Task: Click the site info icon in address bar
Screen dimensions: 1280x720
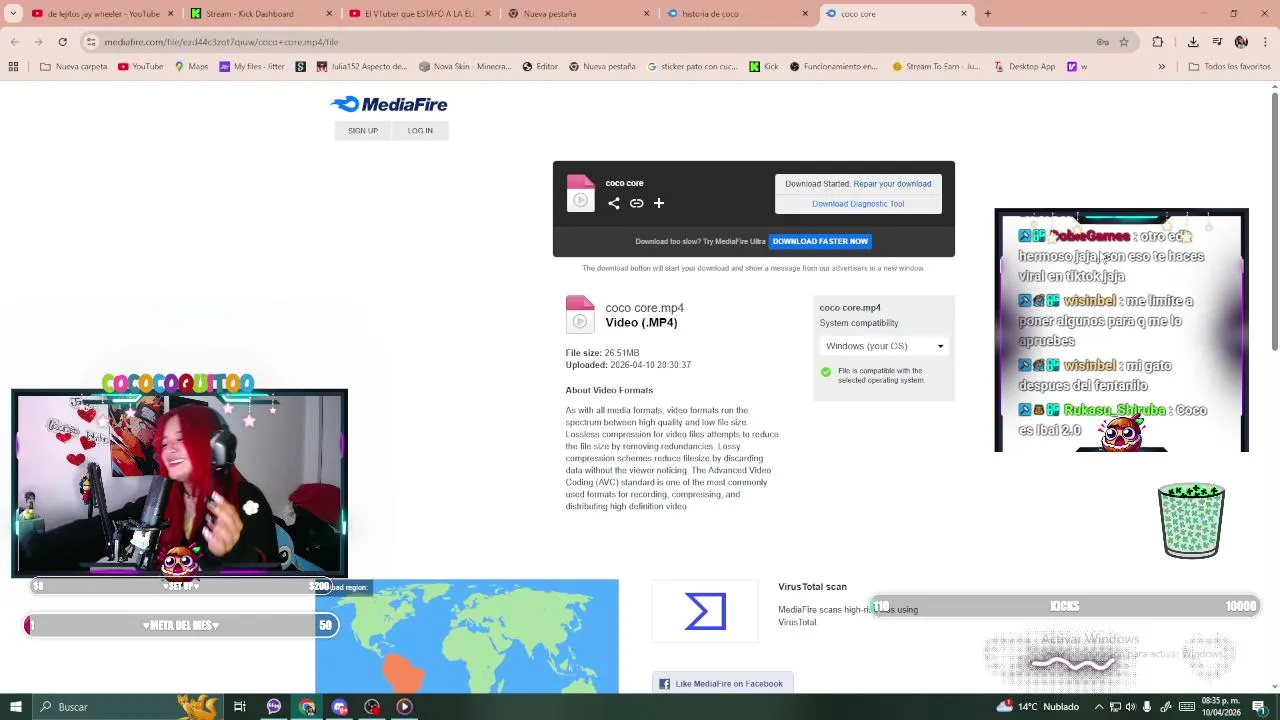Action: tap(90, 42)
